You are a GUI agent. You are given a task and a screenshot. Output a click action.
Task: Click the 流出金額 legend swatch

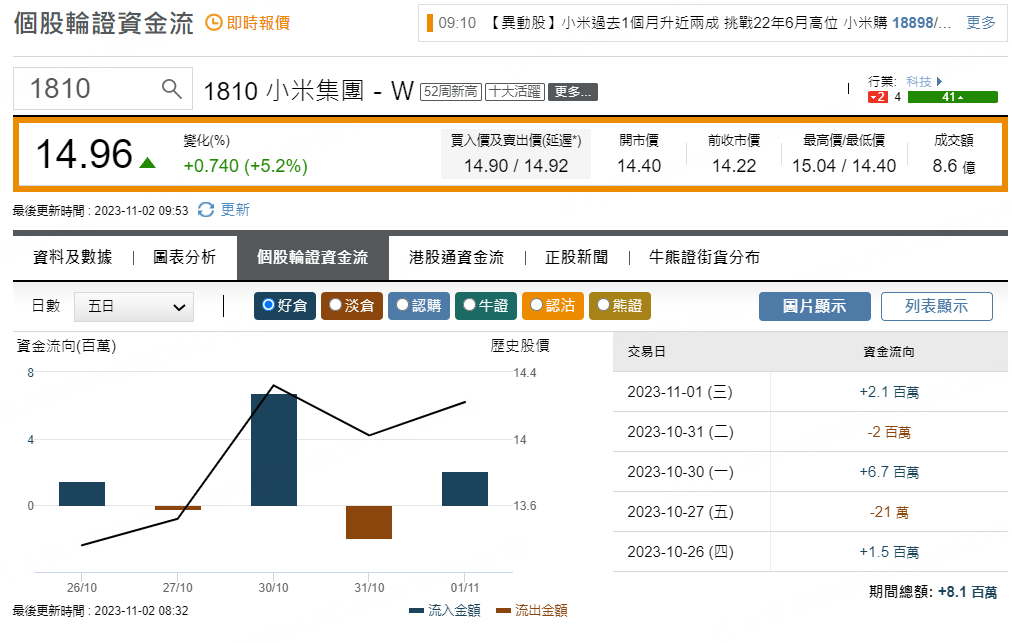503,611
